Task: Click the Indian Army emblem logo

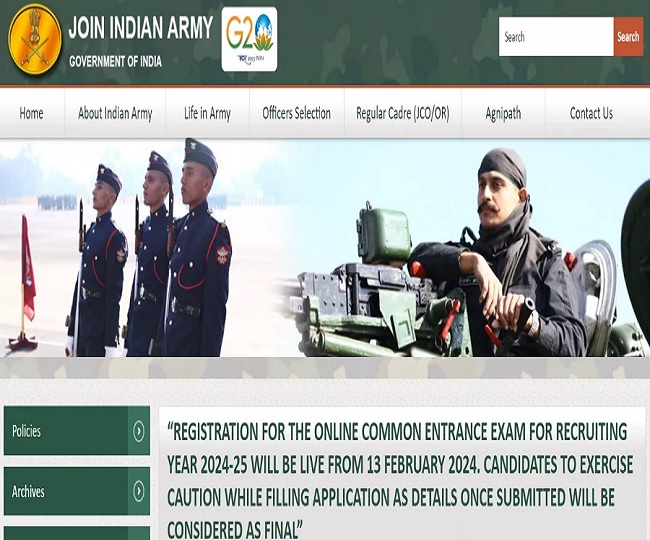Action: tap(34, 40)
